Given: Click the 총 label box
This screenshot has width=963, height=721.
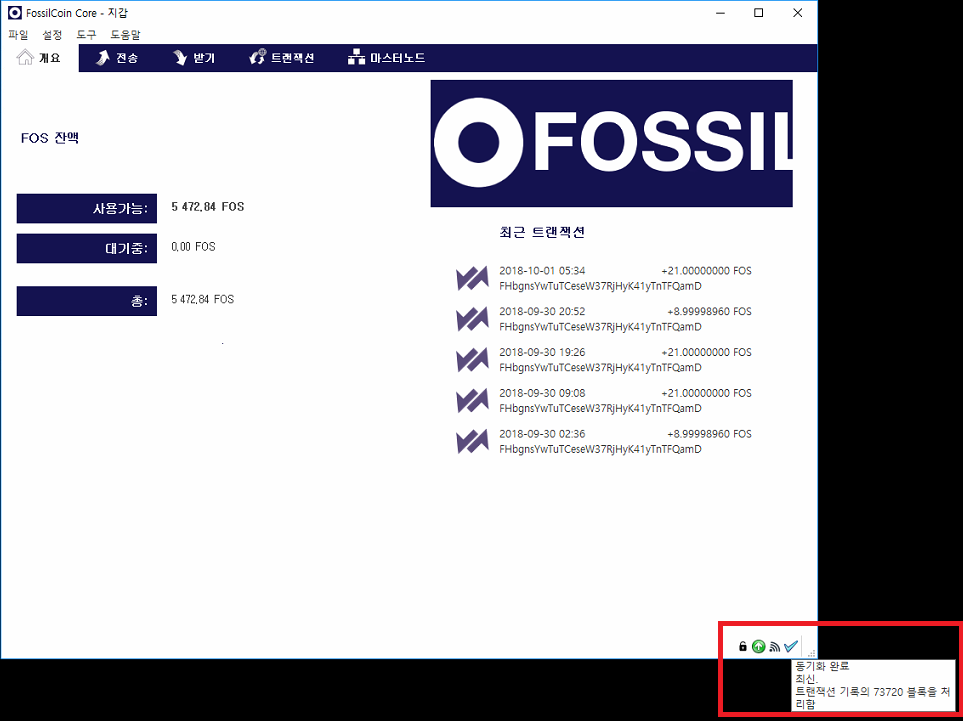Looking at the screenshot, I should [x=87, y=301].
